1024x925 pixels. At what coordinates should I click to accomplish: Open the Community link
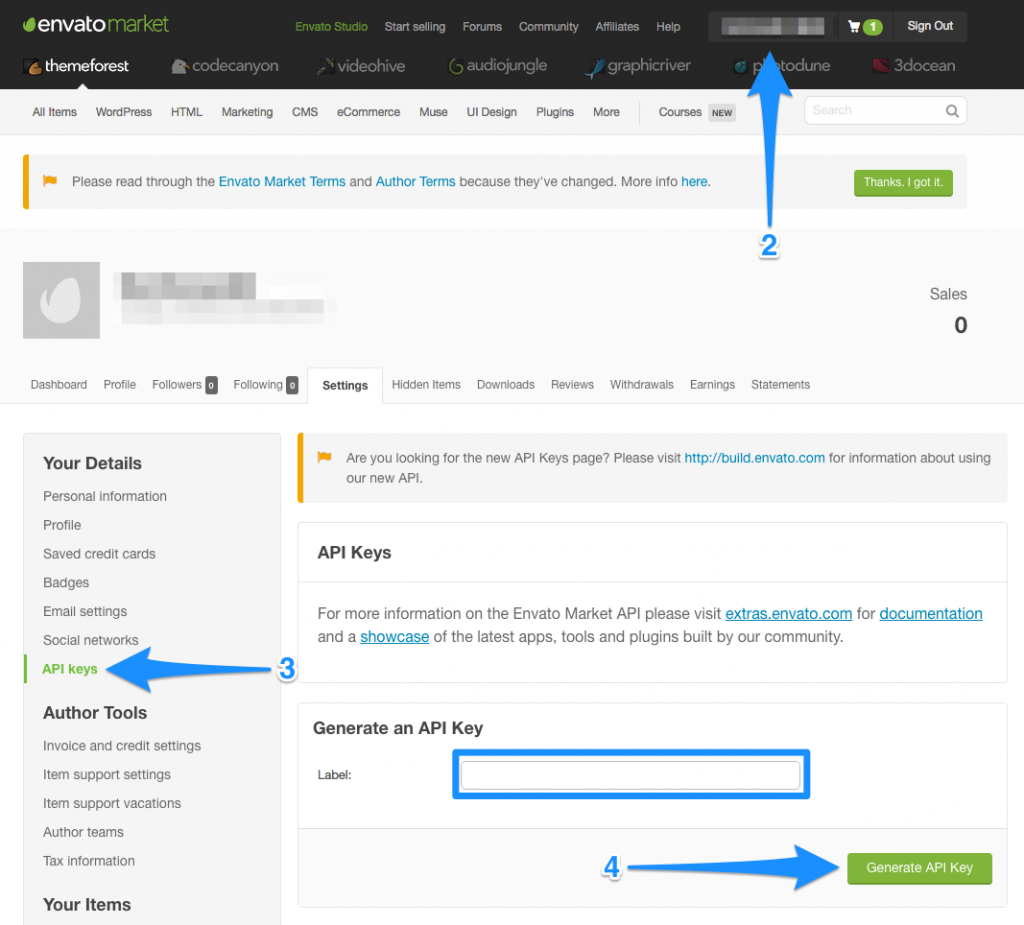click(549, 27)
